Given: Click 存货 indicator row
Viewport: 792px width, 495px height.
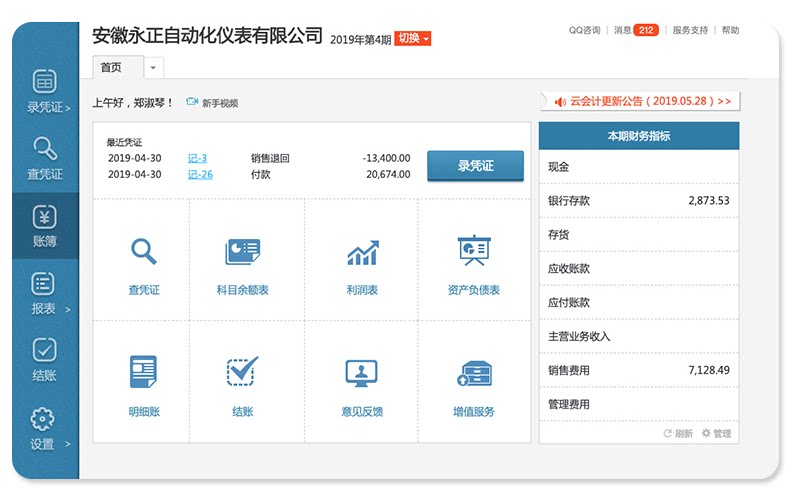Looking at the screenshot, I should 639,234.
